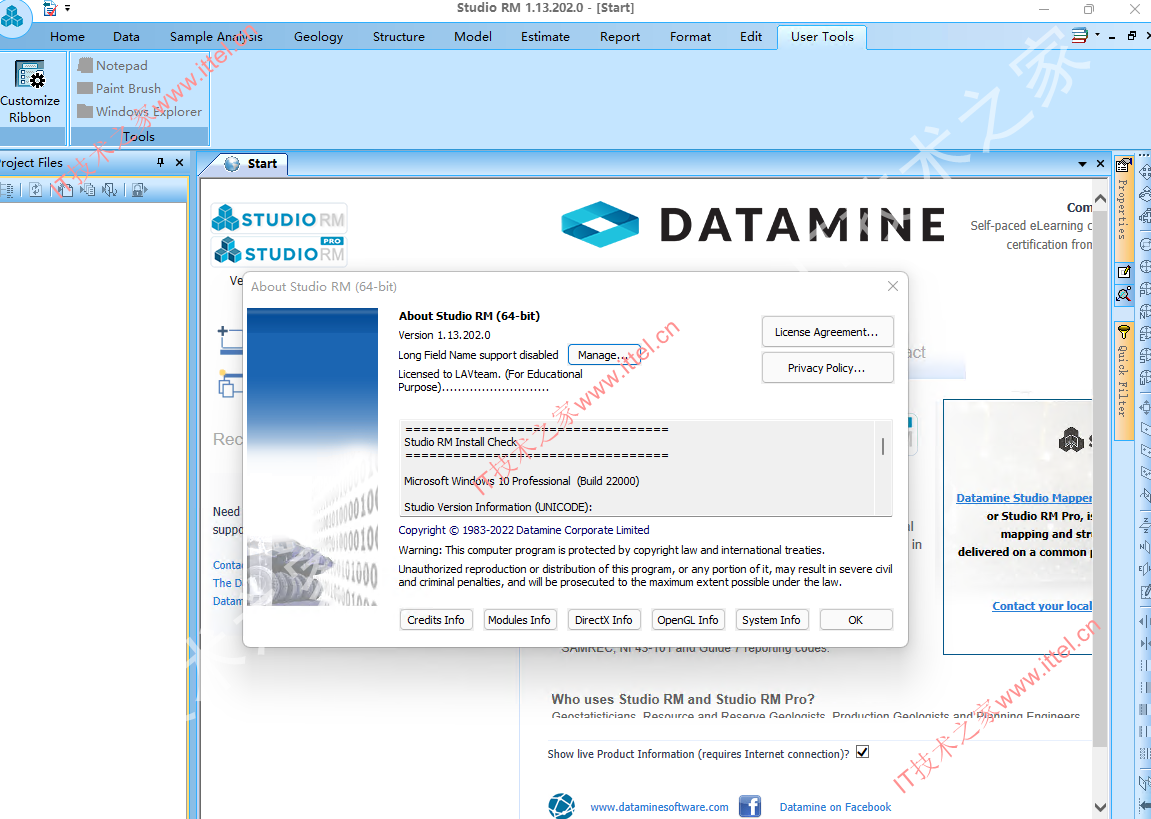The image size is (1151, 819).
Task: Click the Studio RM Pro logo
Action: pos(279,251)
